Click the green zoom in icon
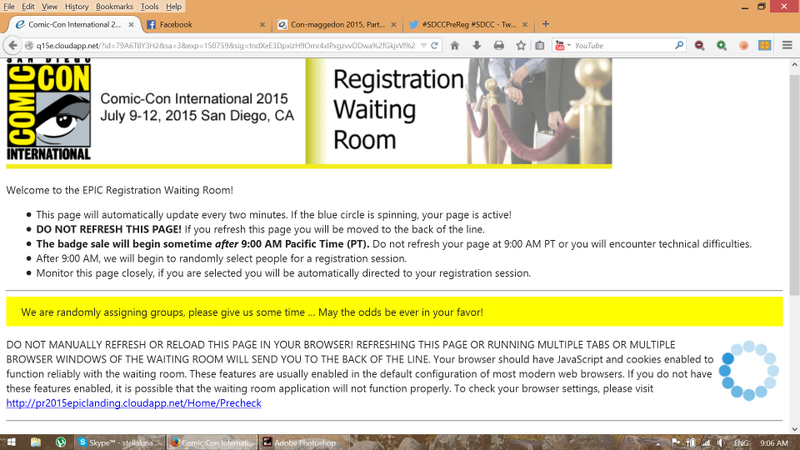This screenshot has width=800, height=450. [721, 45]
